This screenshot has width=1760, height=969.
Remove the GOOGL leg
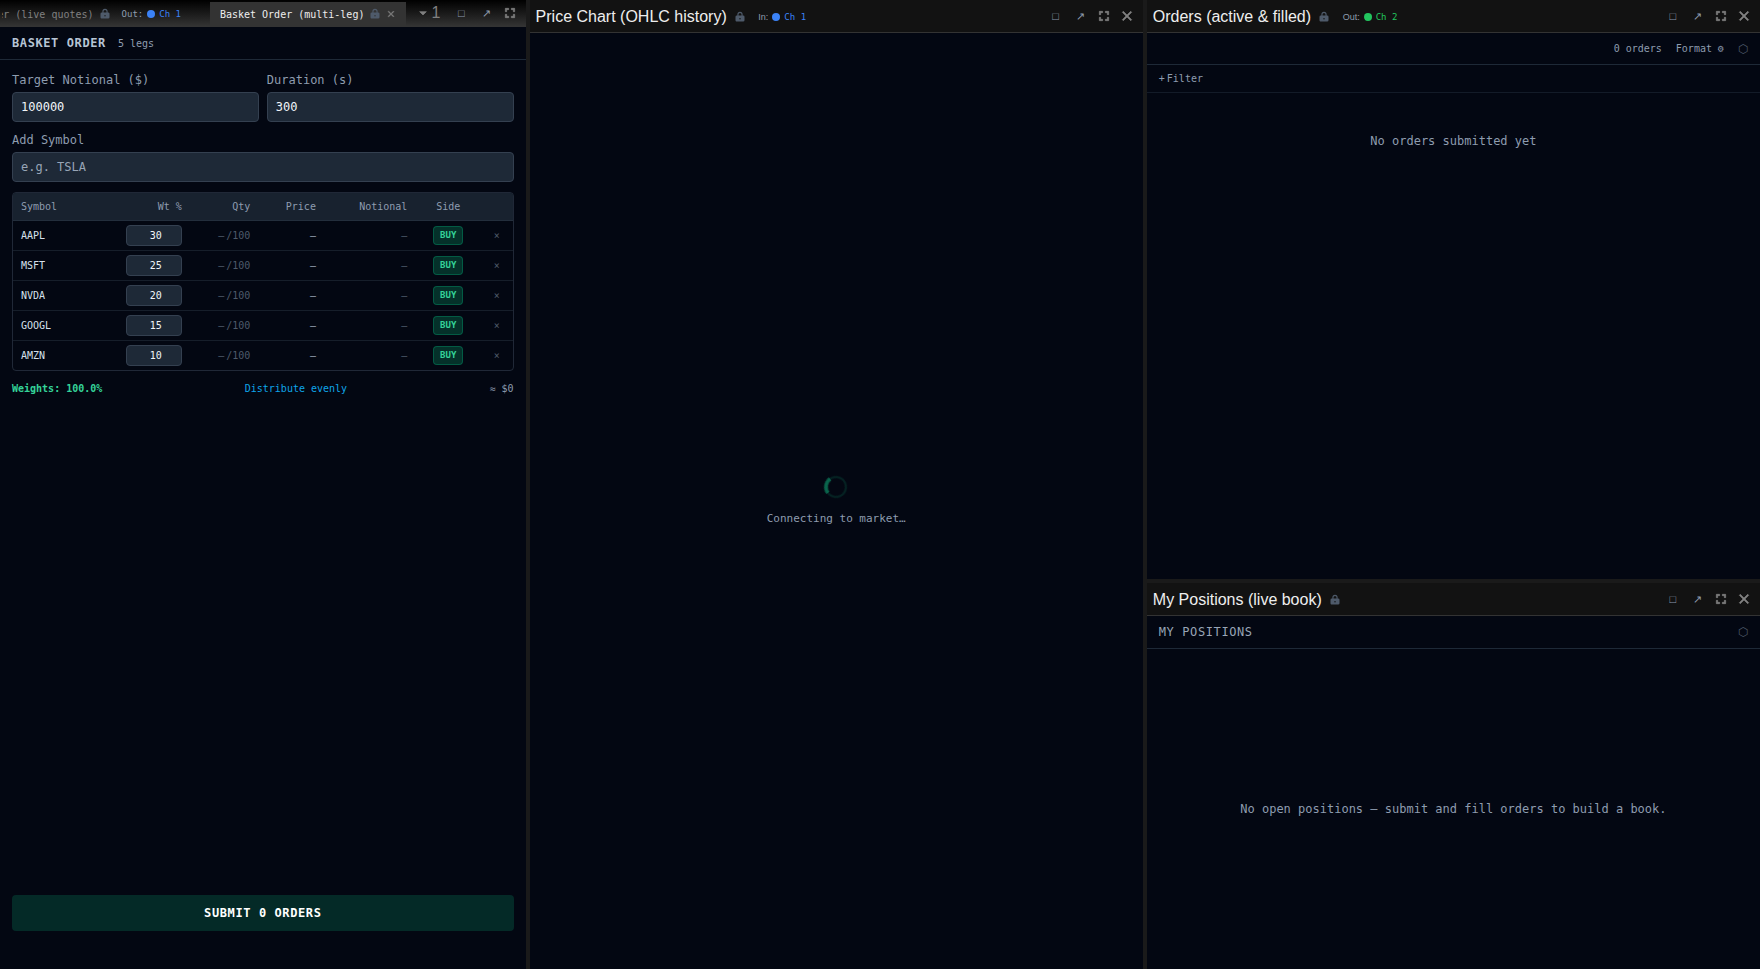tap(497, 326)
